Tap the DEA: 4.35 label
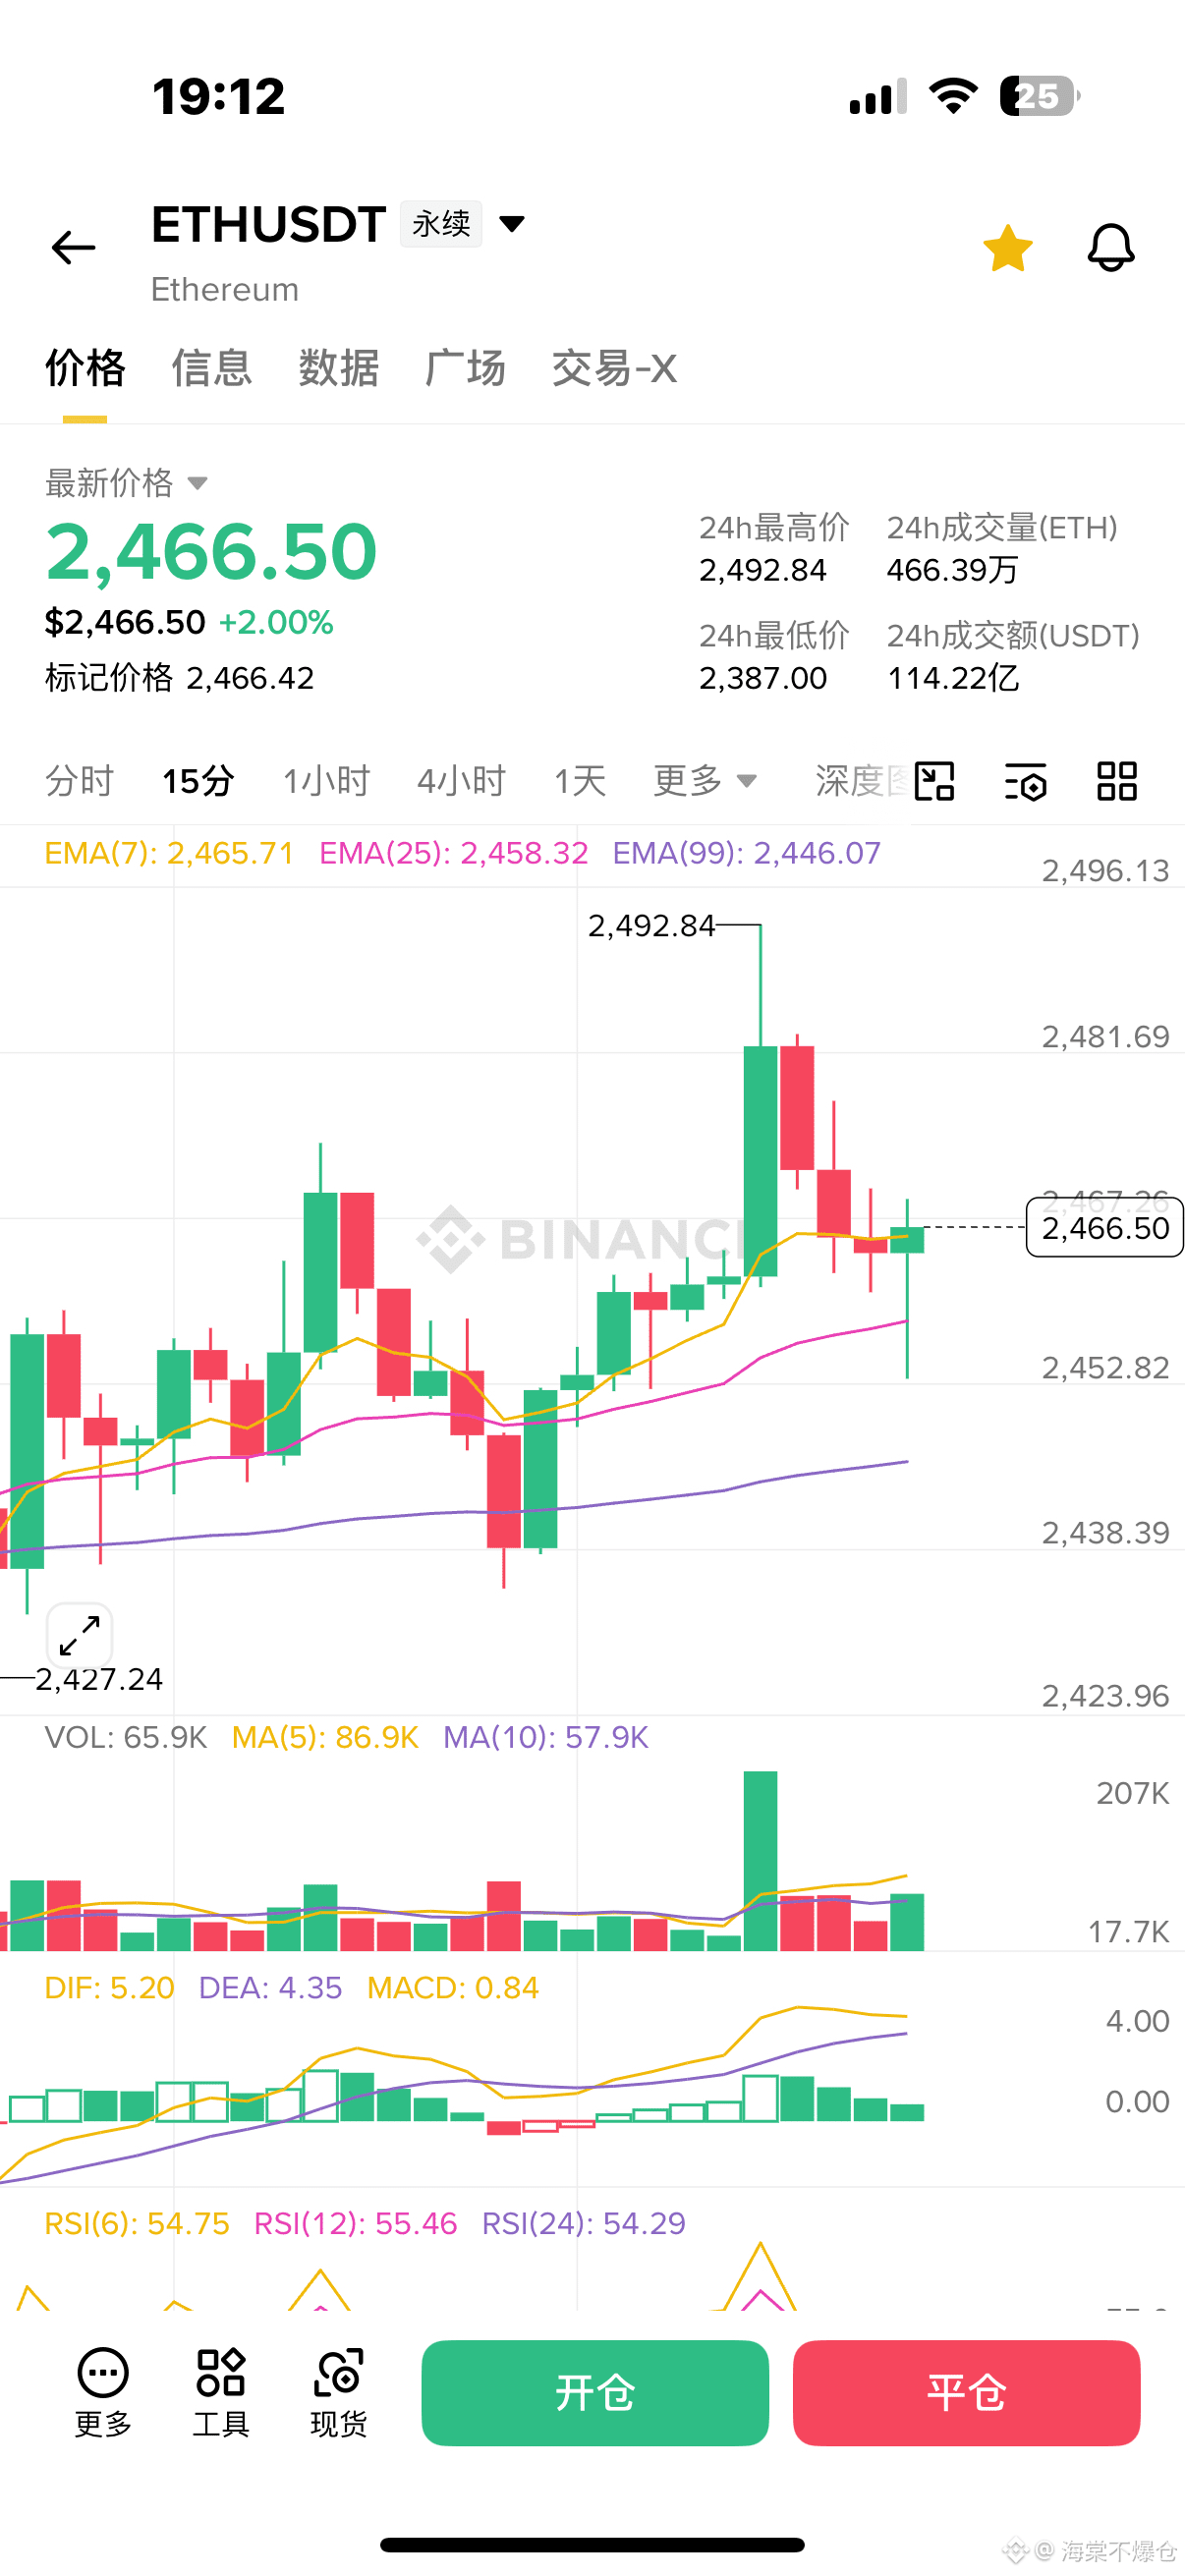Image resolution: width=1185 pixels, height=2576 pixels. tap(270, 1987)
